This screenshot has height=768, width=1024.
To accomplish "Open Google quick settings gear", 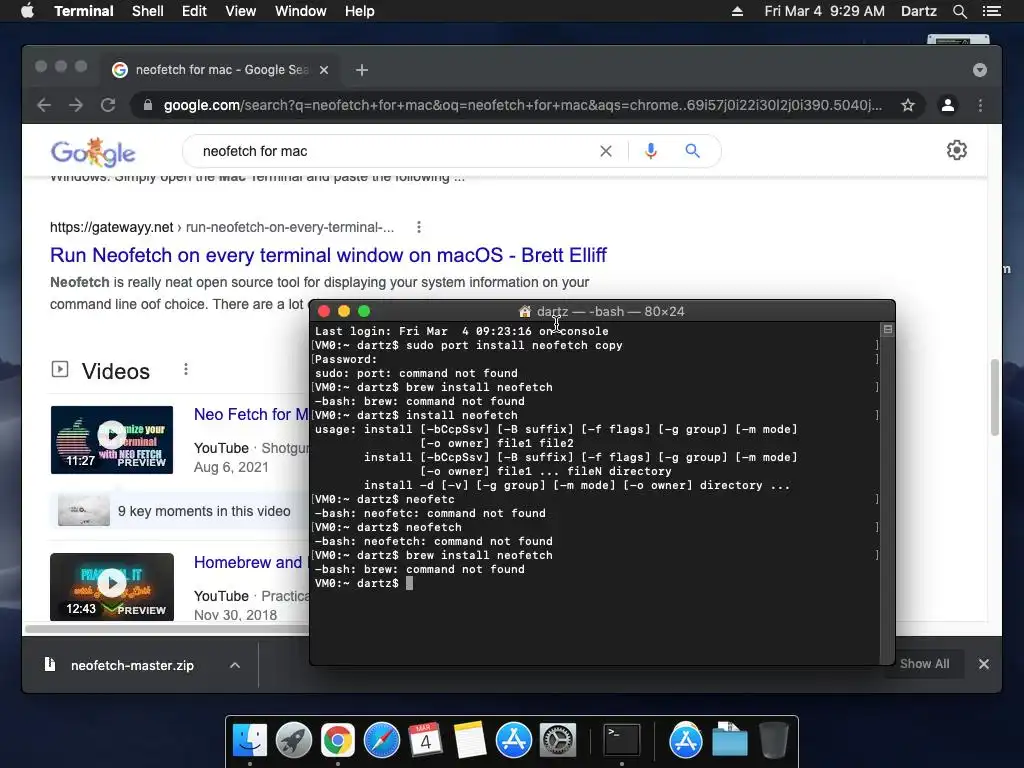I will coord(957,150).
